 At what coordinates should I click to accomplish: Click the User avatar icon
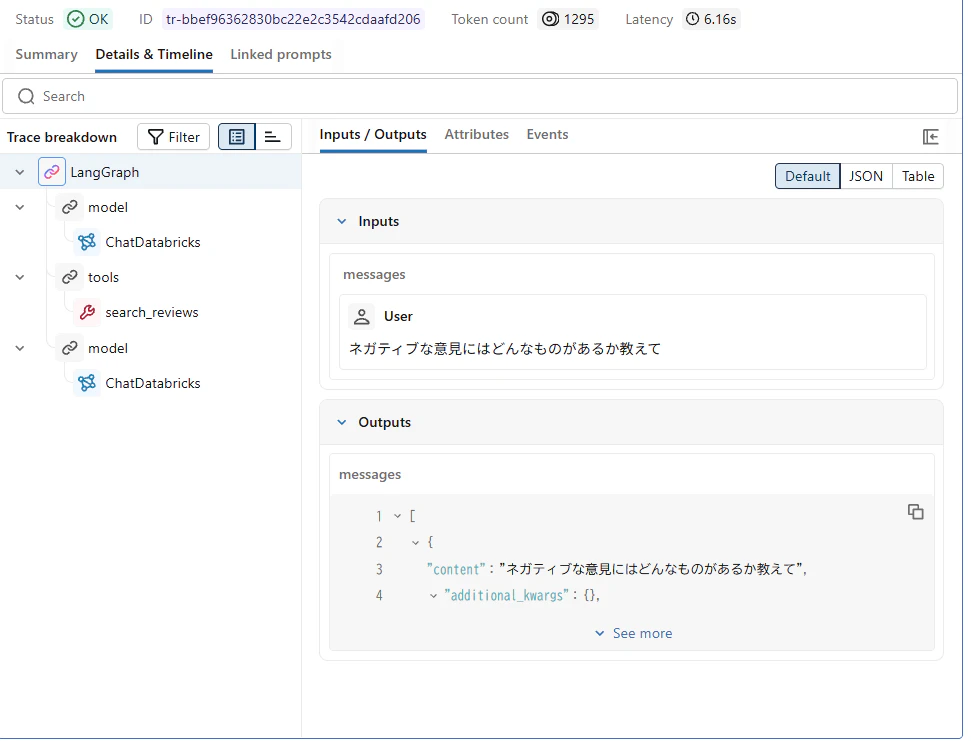[362, 316]
